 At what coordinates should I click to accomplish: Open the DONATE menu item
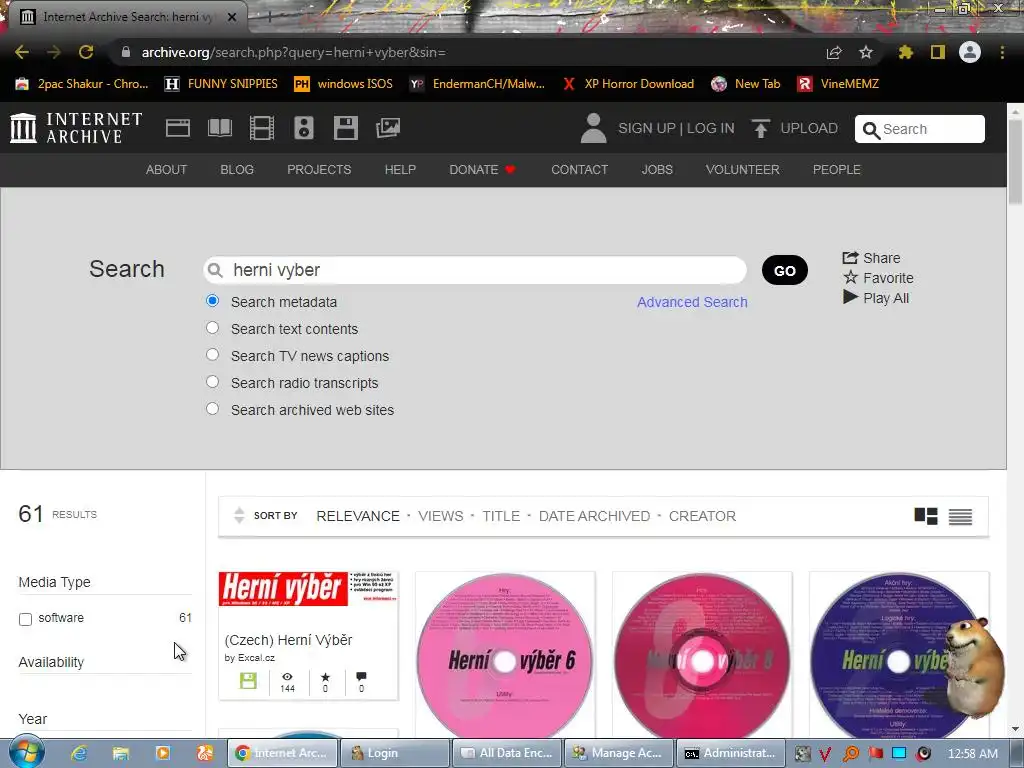tap(482, 170)
